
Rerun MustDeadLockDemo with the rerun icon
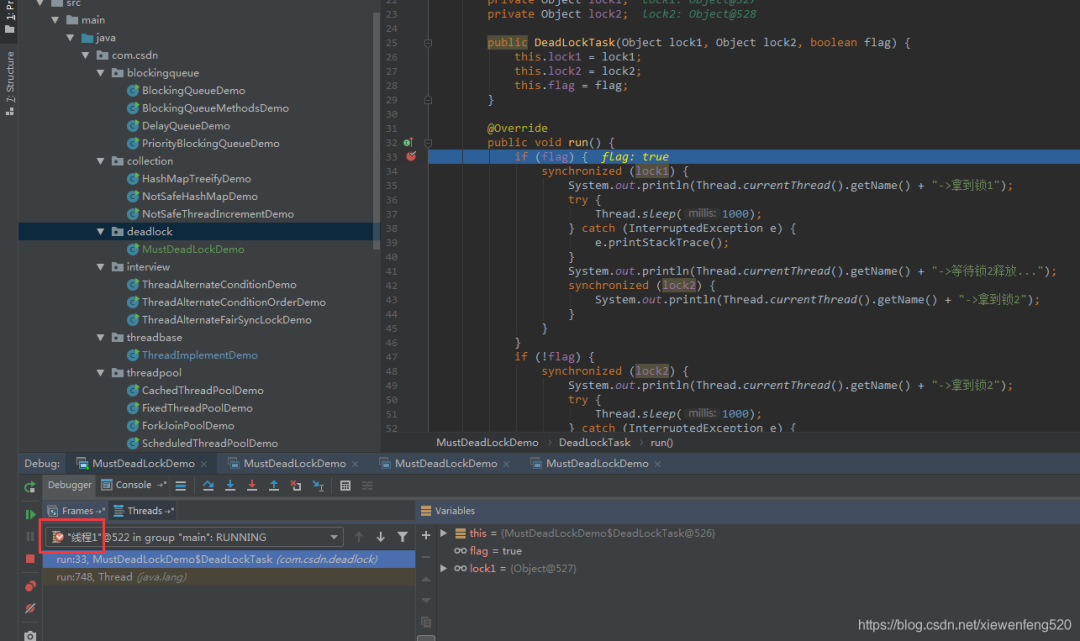[x=30, y=487]
